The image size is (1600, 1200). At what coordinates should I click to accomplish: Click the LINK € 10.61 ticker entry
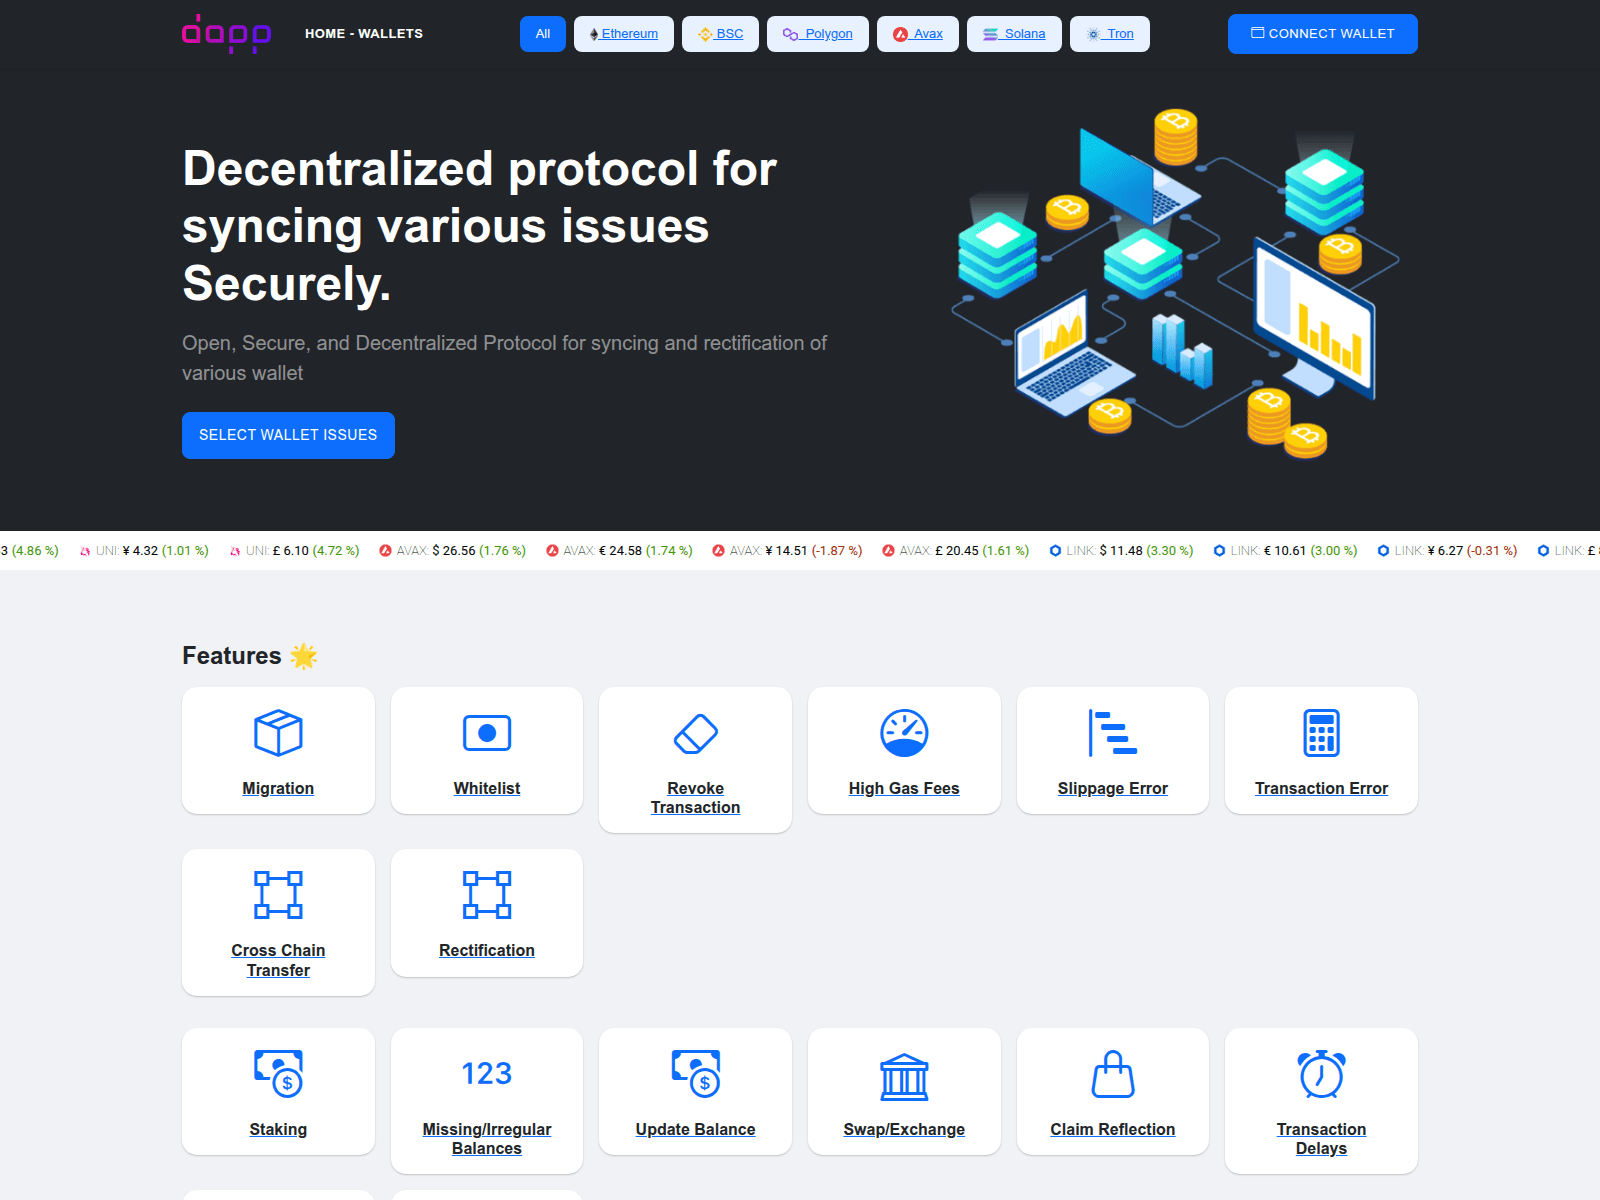1285,551
